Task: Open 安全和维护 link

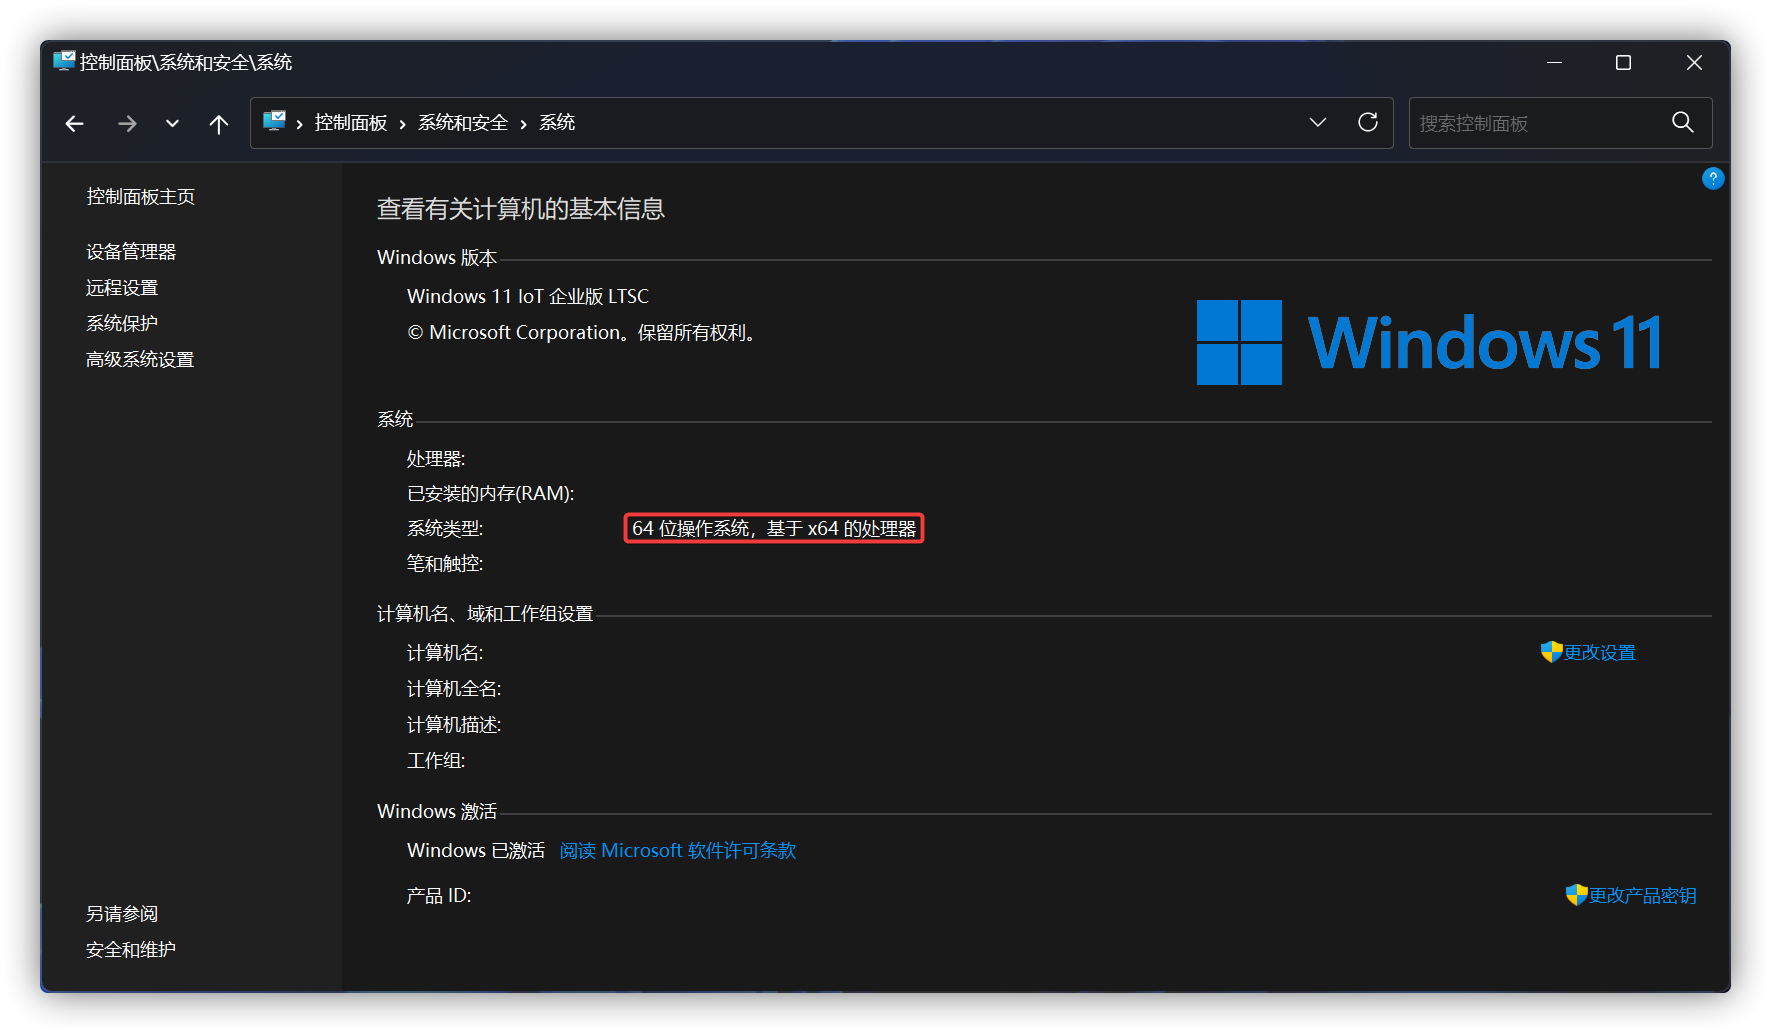Action: click(131, 950)
